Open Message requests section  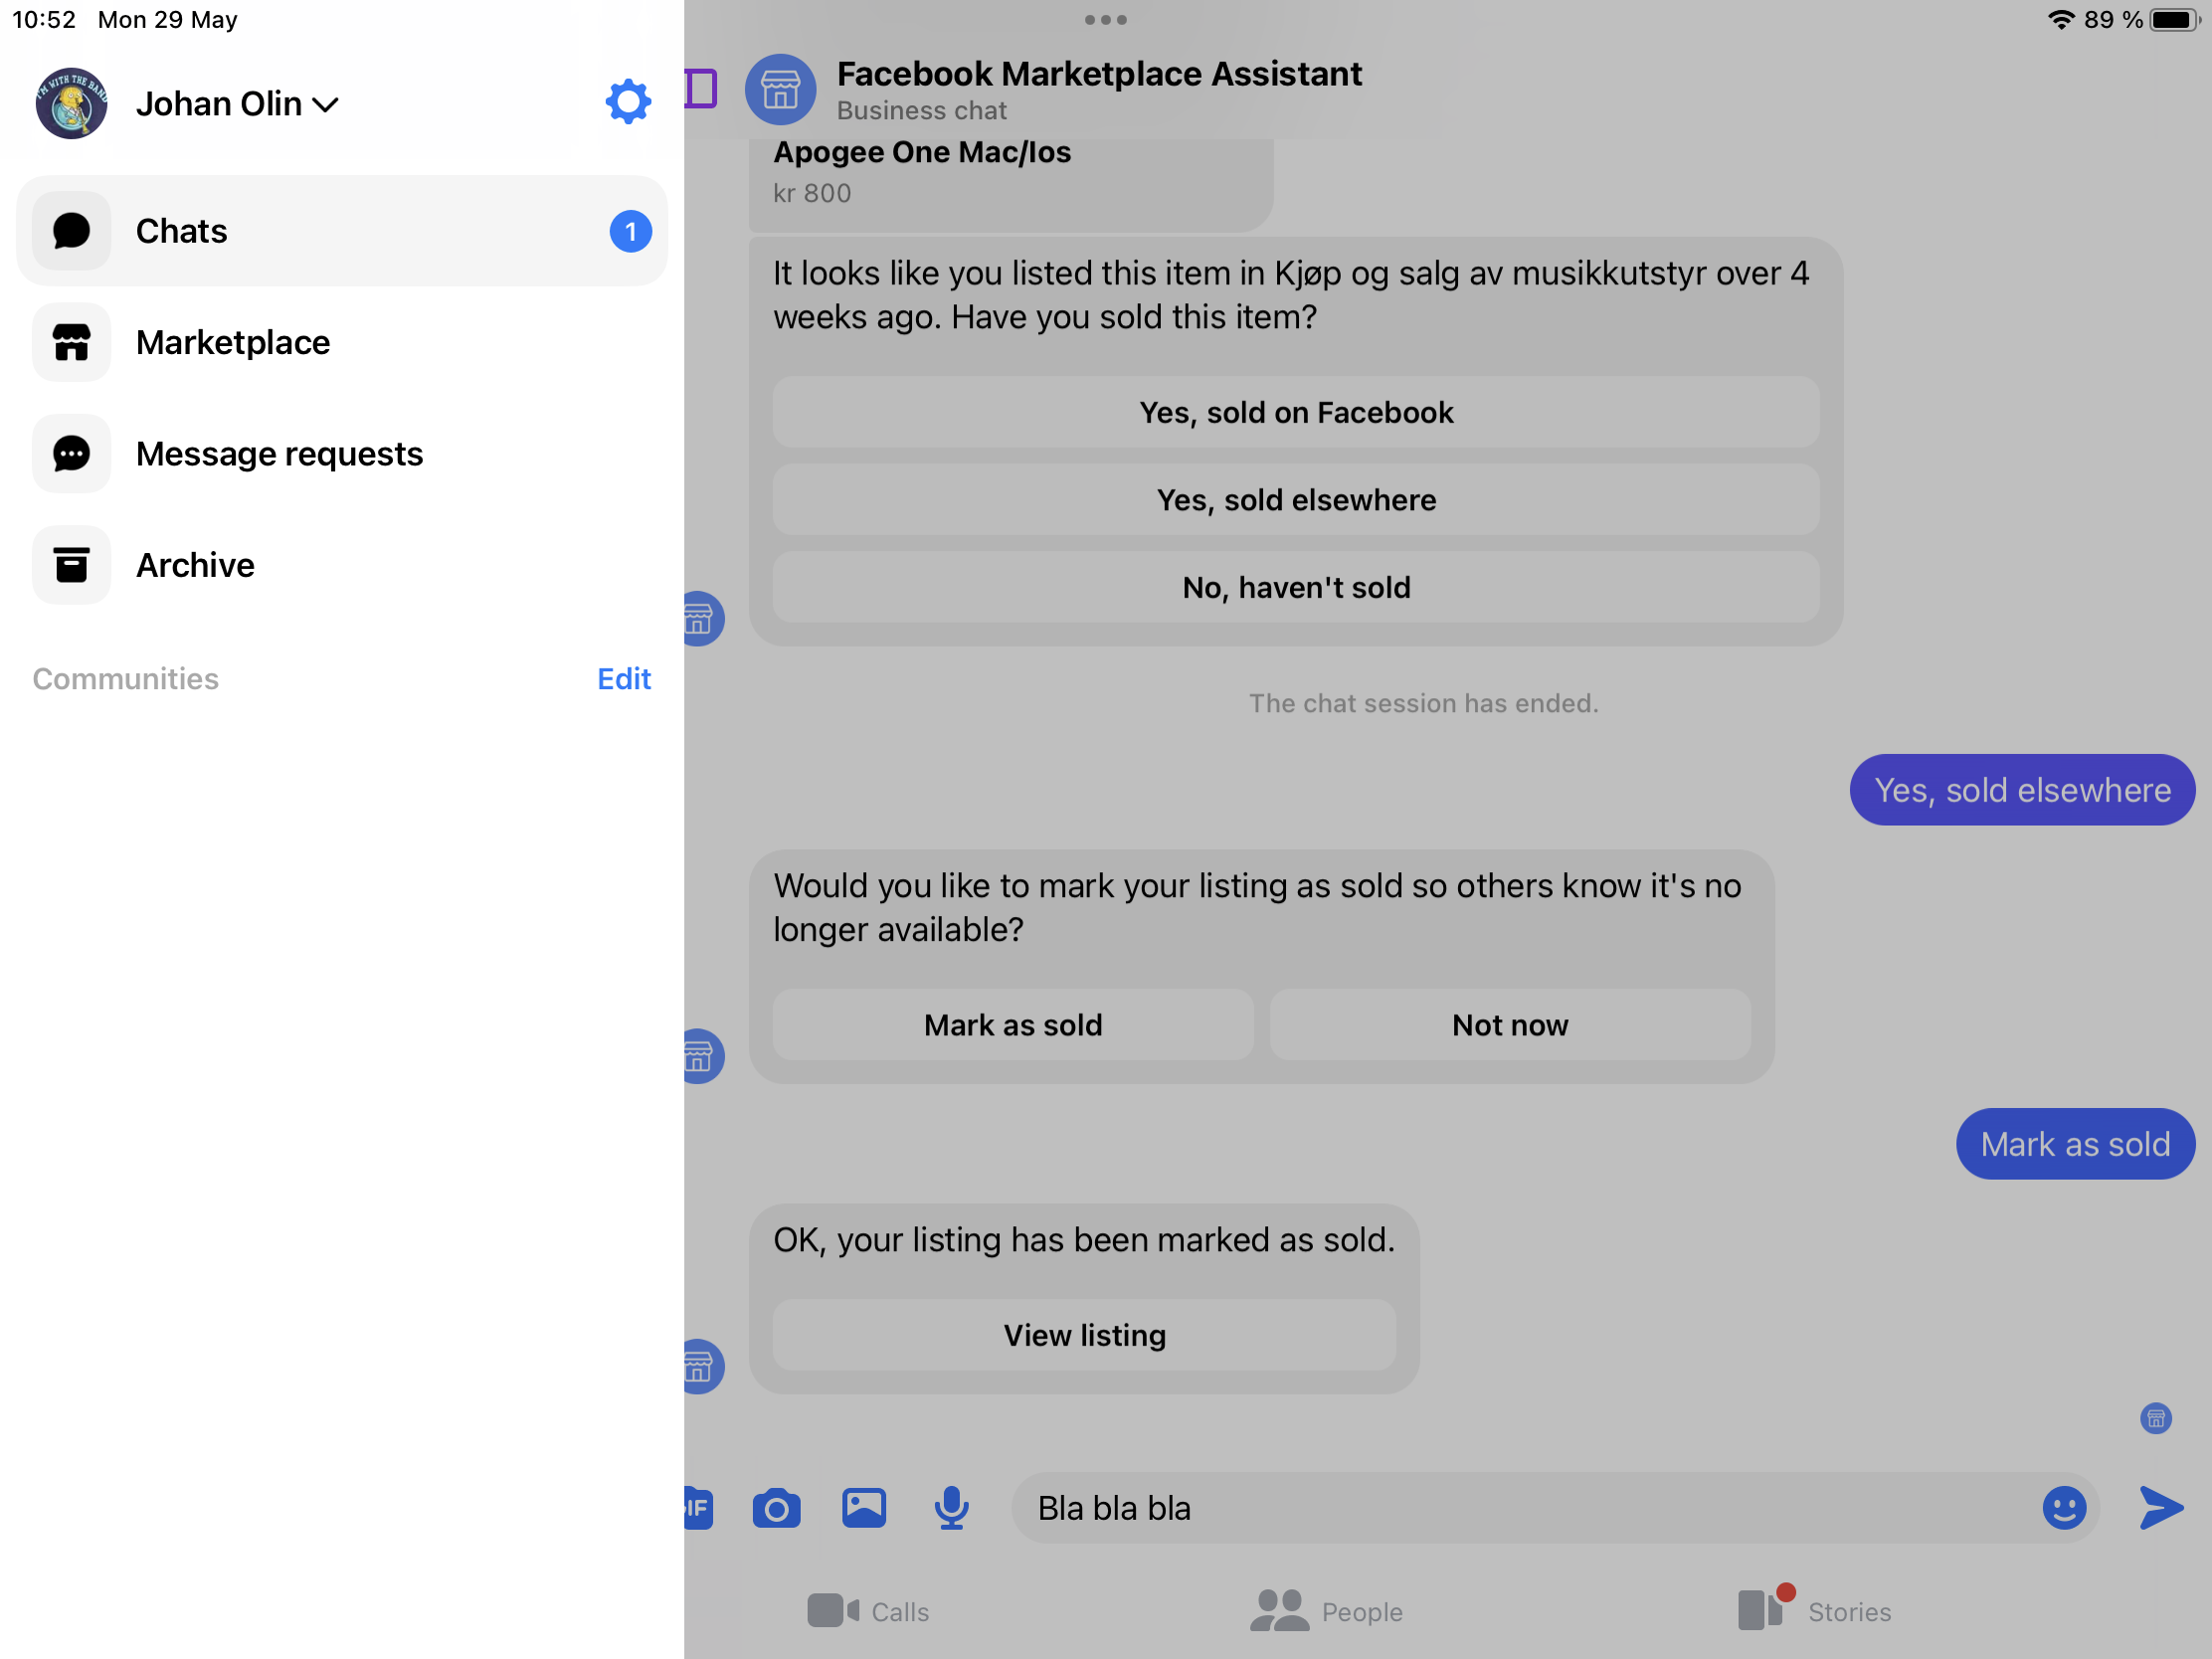279,454
